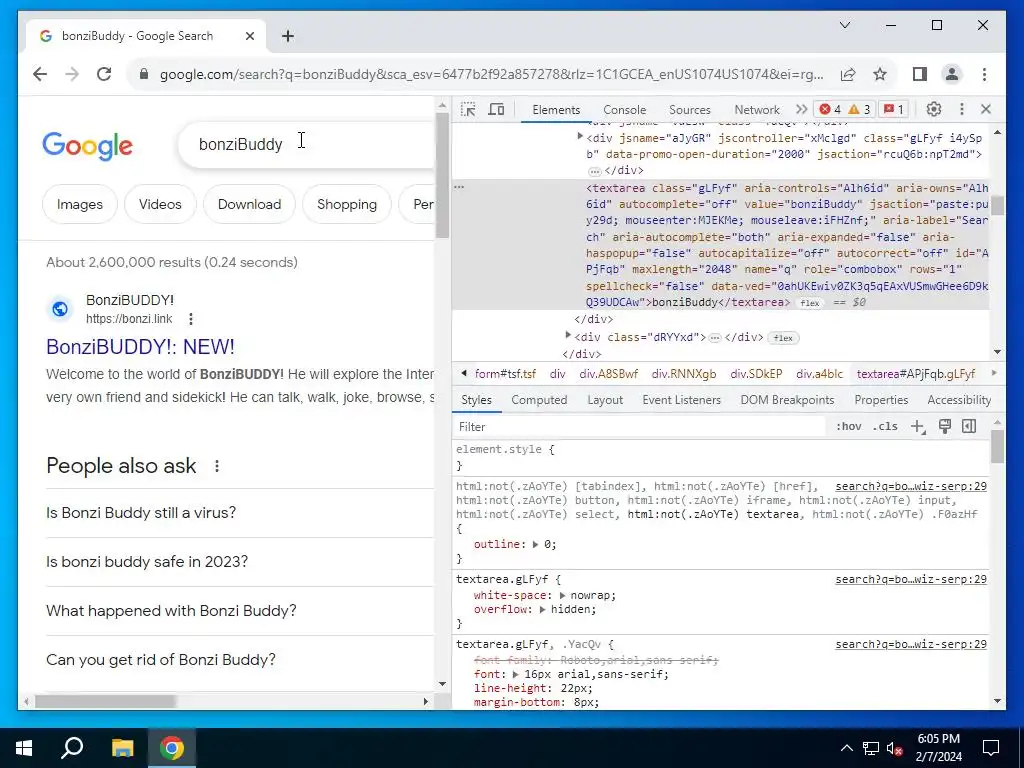Open the Layout pane tab

pyautogui.click(x=605, y=400)
